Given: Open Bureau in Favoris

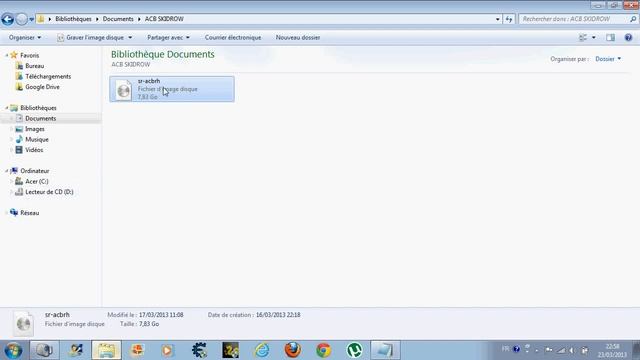Looking at the screenshot, I should (34, 66).
